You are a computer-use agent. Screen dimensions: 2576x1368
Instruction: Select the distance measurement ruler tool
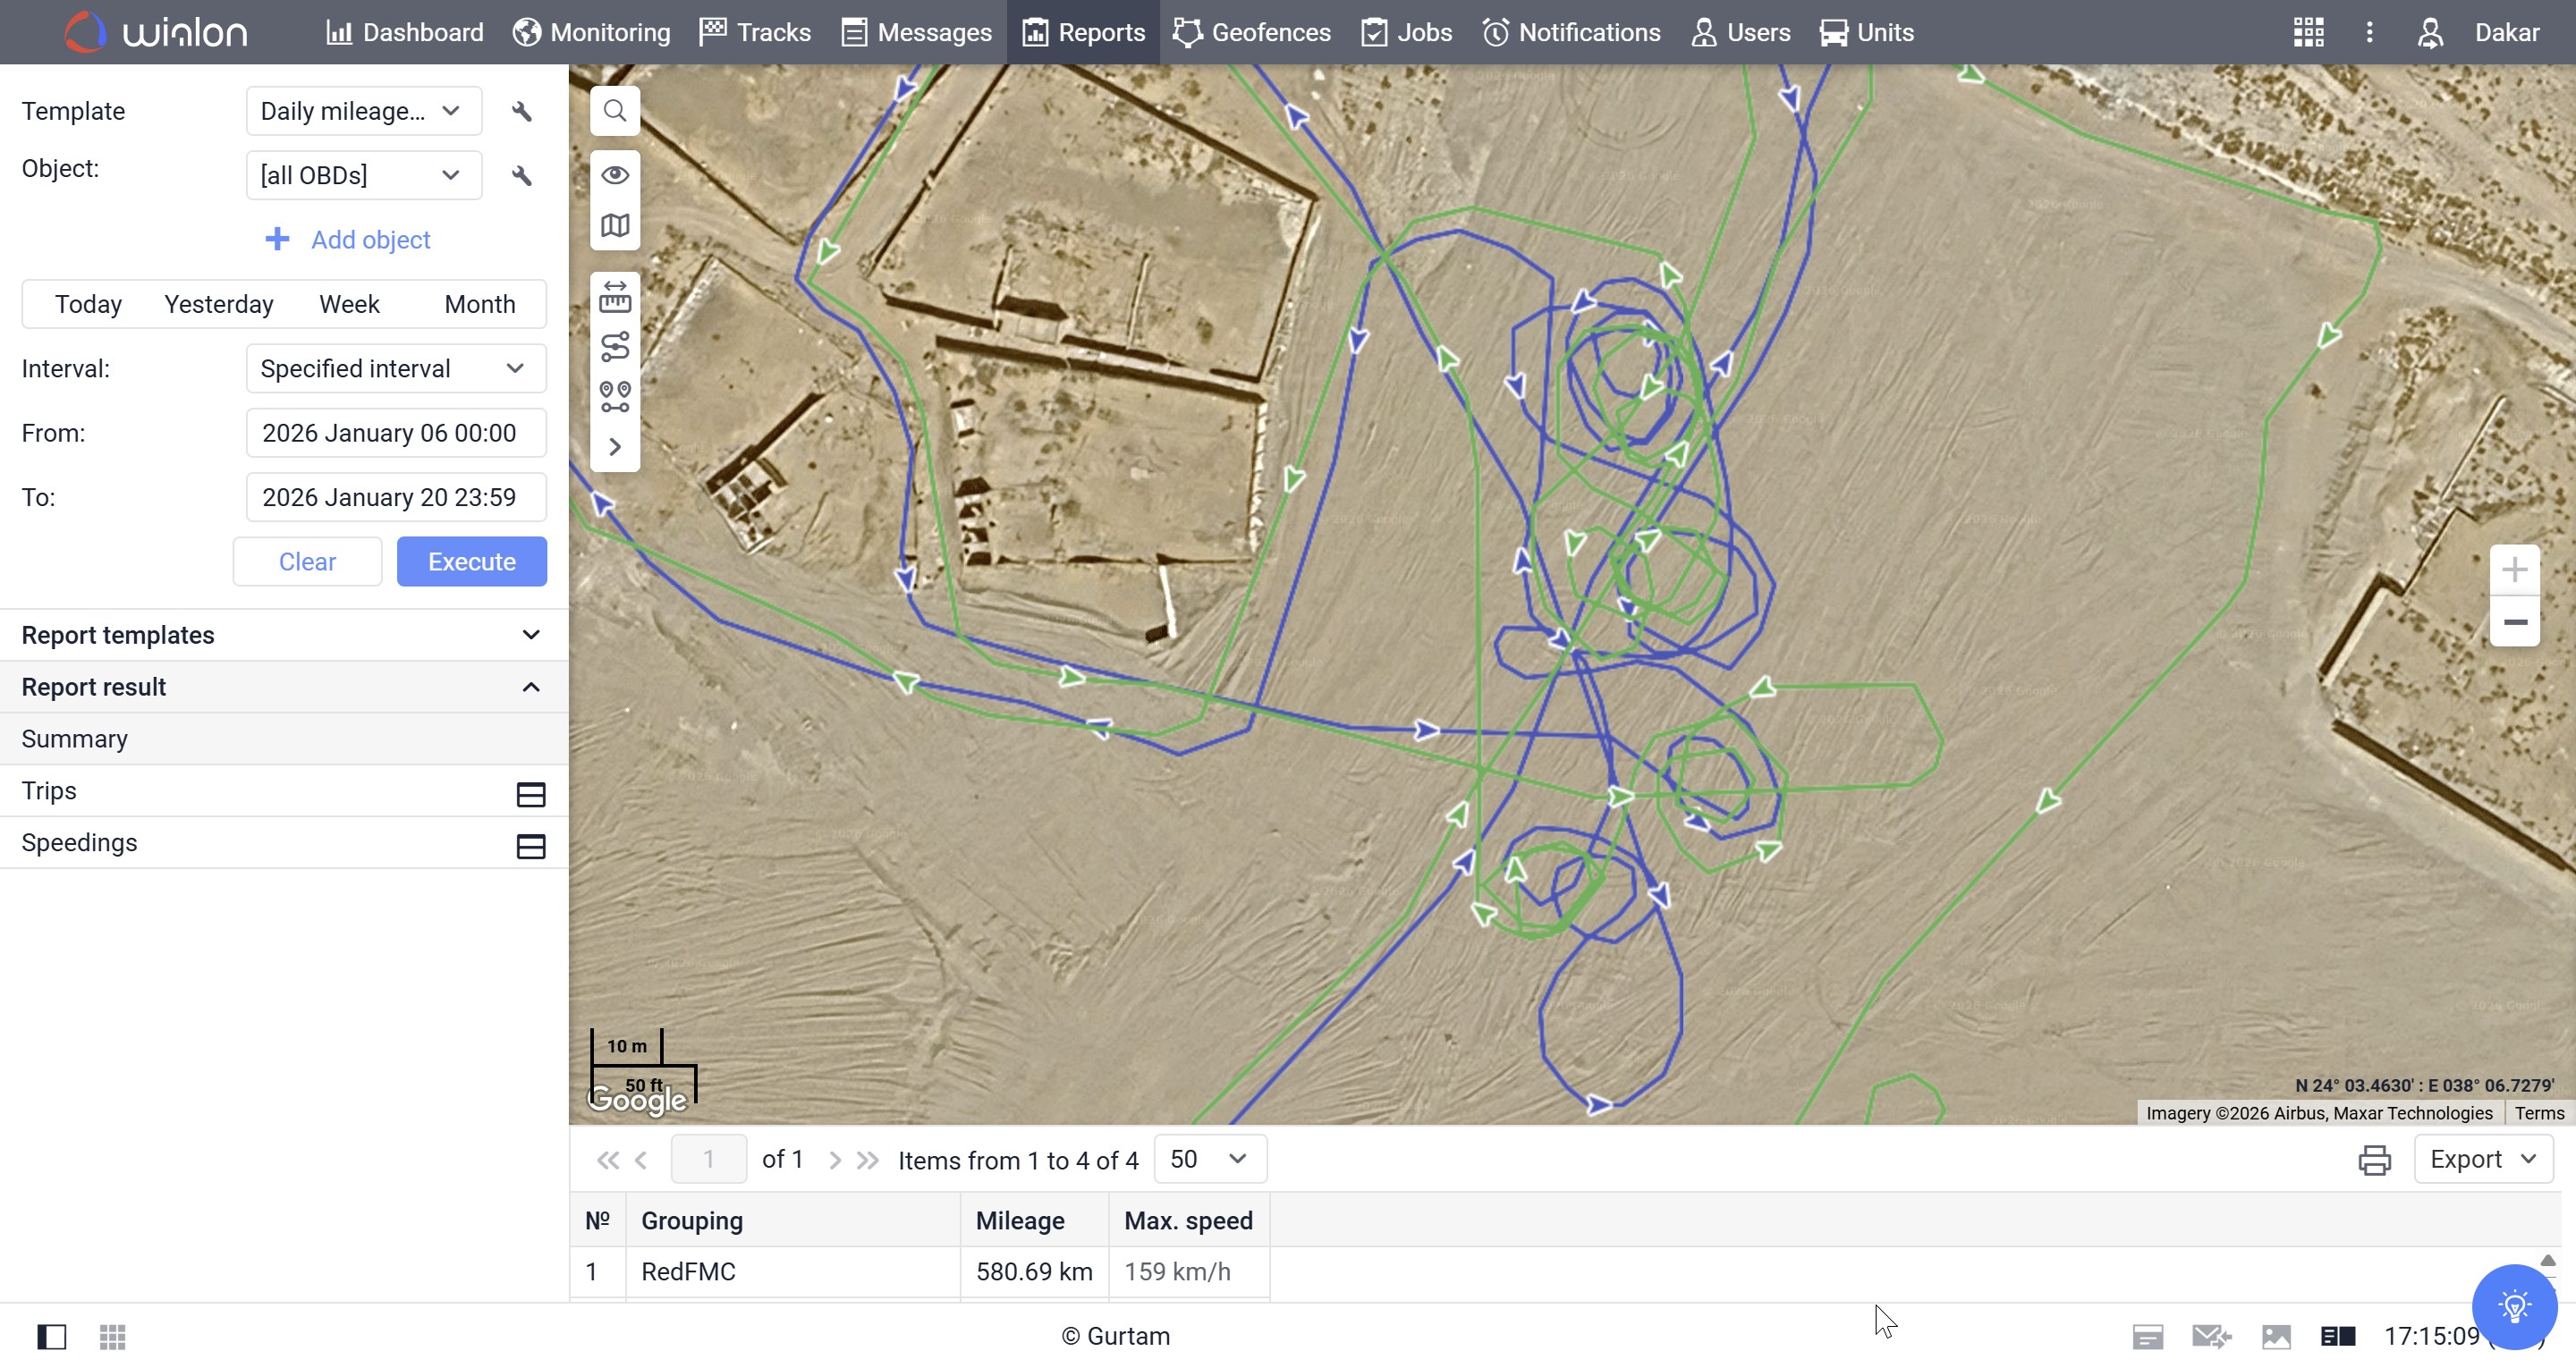[614, 297]
